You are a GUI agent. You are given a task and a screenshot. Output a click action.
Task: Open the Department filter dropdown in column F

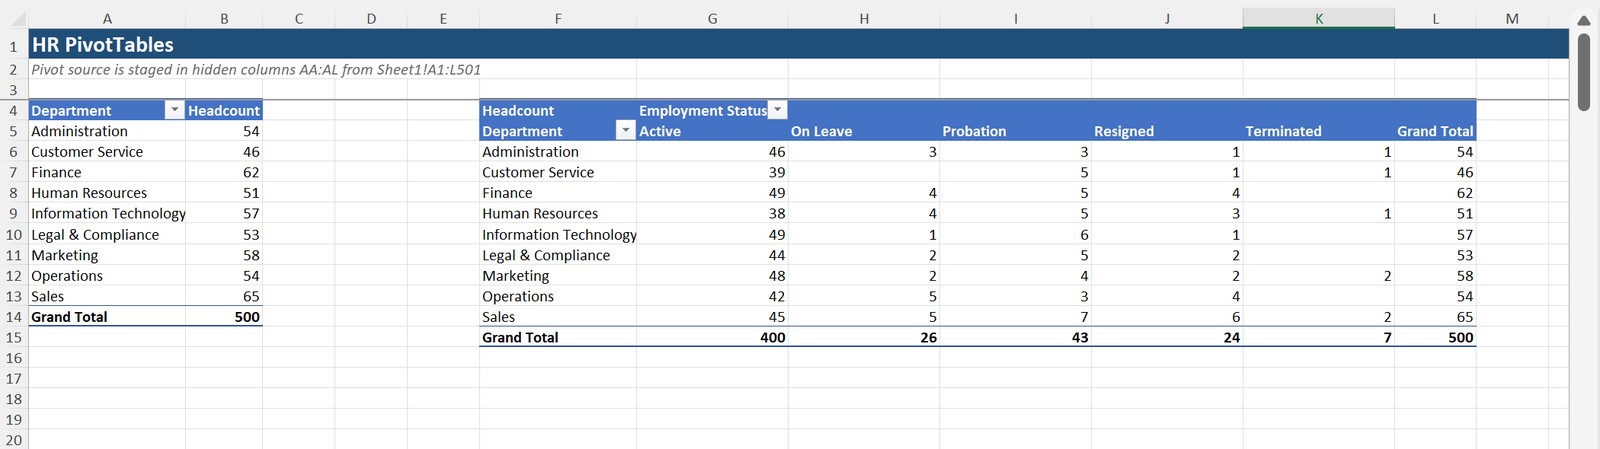coord(626,131)
